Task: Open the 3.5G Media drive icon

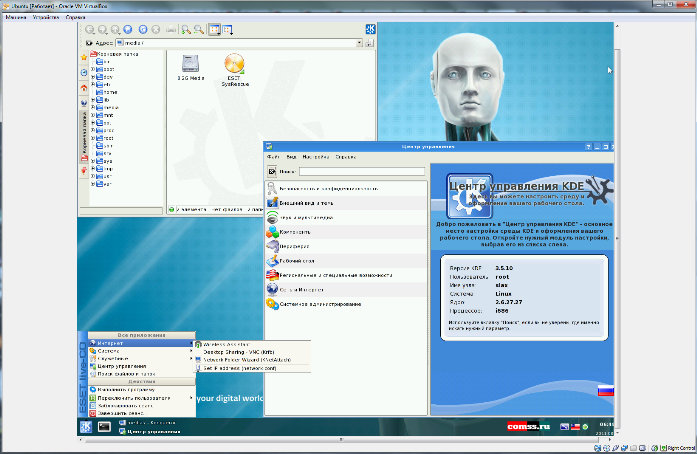Action: point(191,67)
